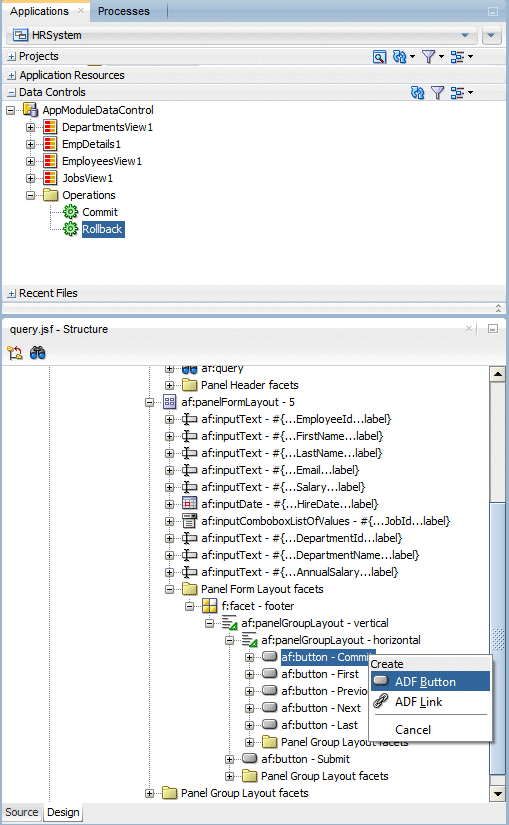Open the application menu arrow next to HRSystem

[x=491, y=35]
